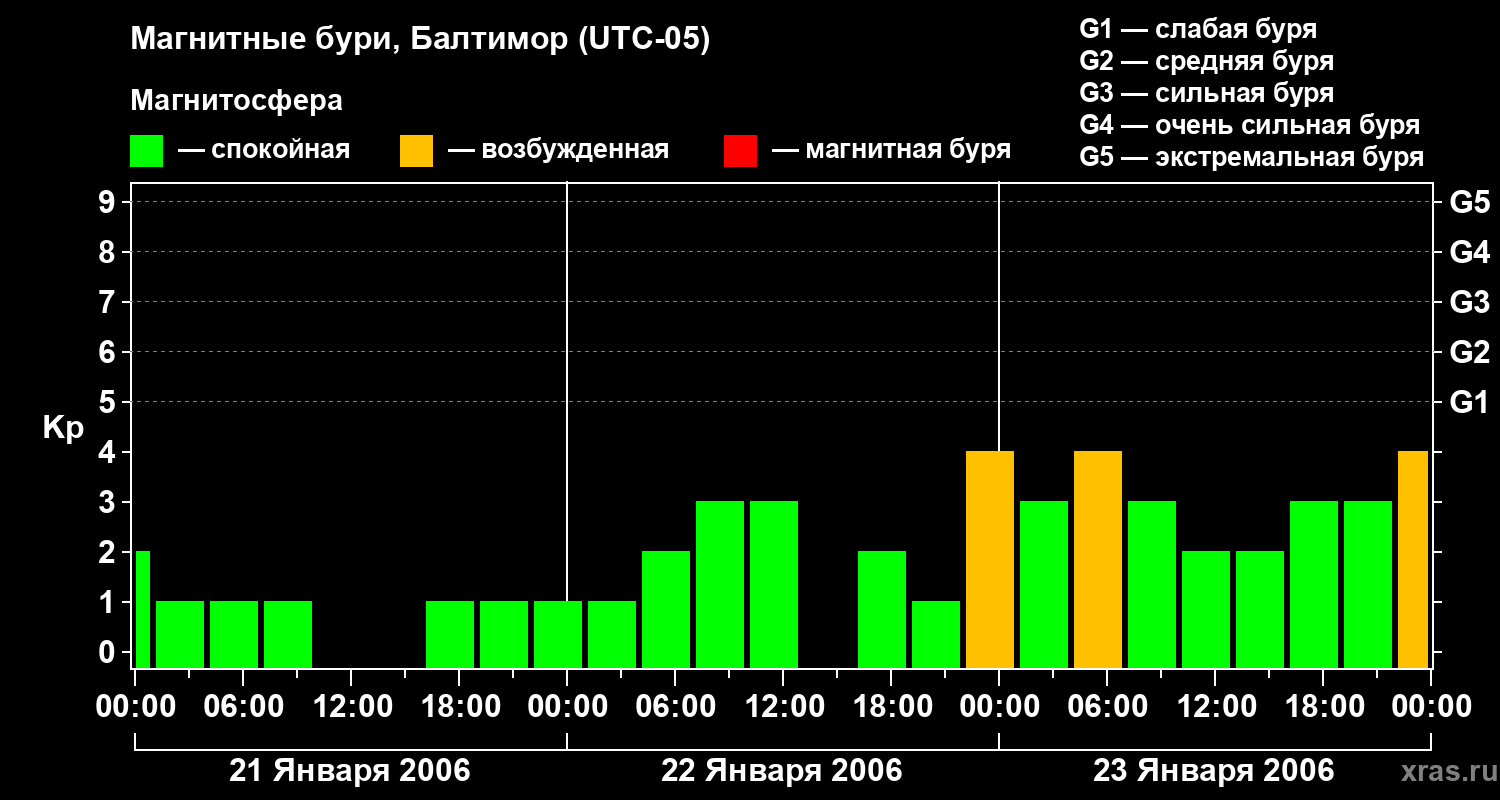Viewport: 1500px width, 800px height.
Task: Click the date label '21 Января 2006'
Action: click(350, 771)
